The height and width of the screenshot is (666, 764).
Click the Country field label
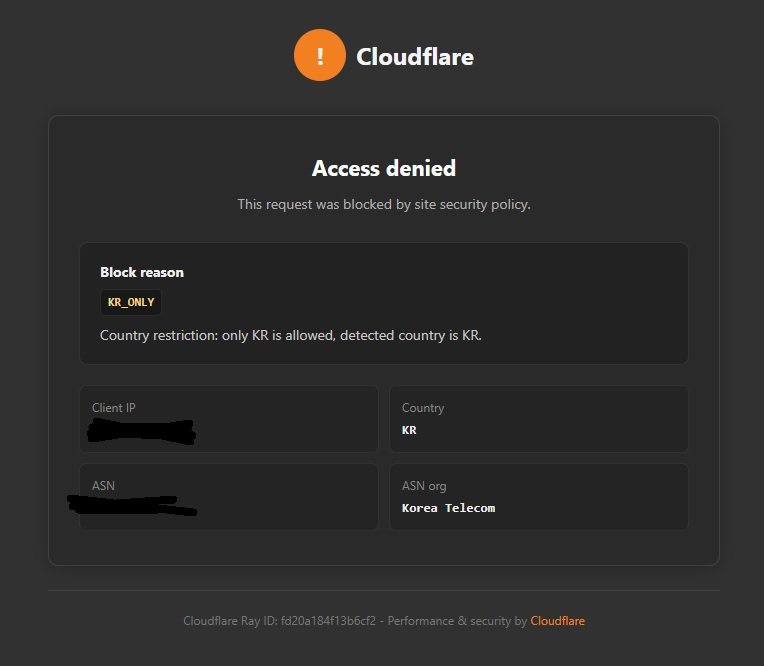pyautogui.click(x=423, y=408)
